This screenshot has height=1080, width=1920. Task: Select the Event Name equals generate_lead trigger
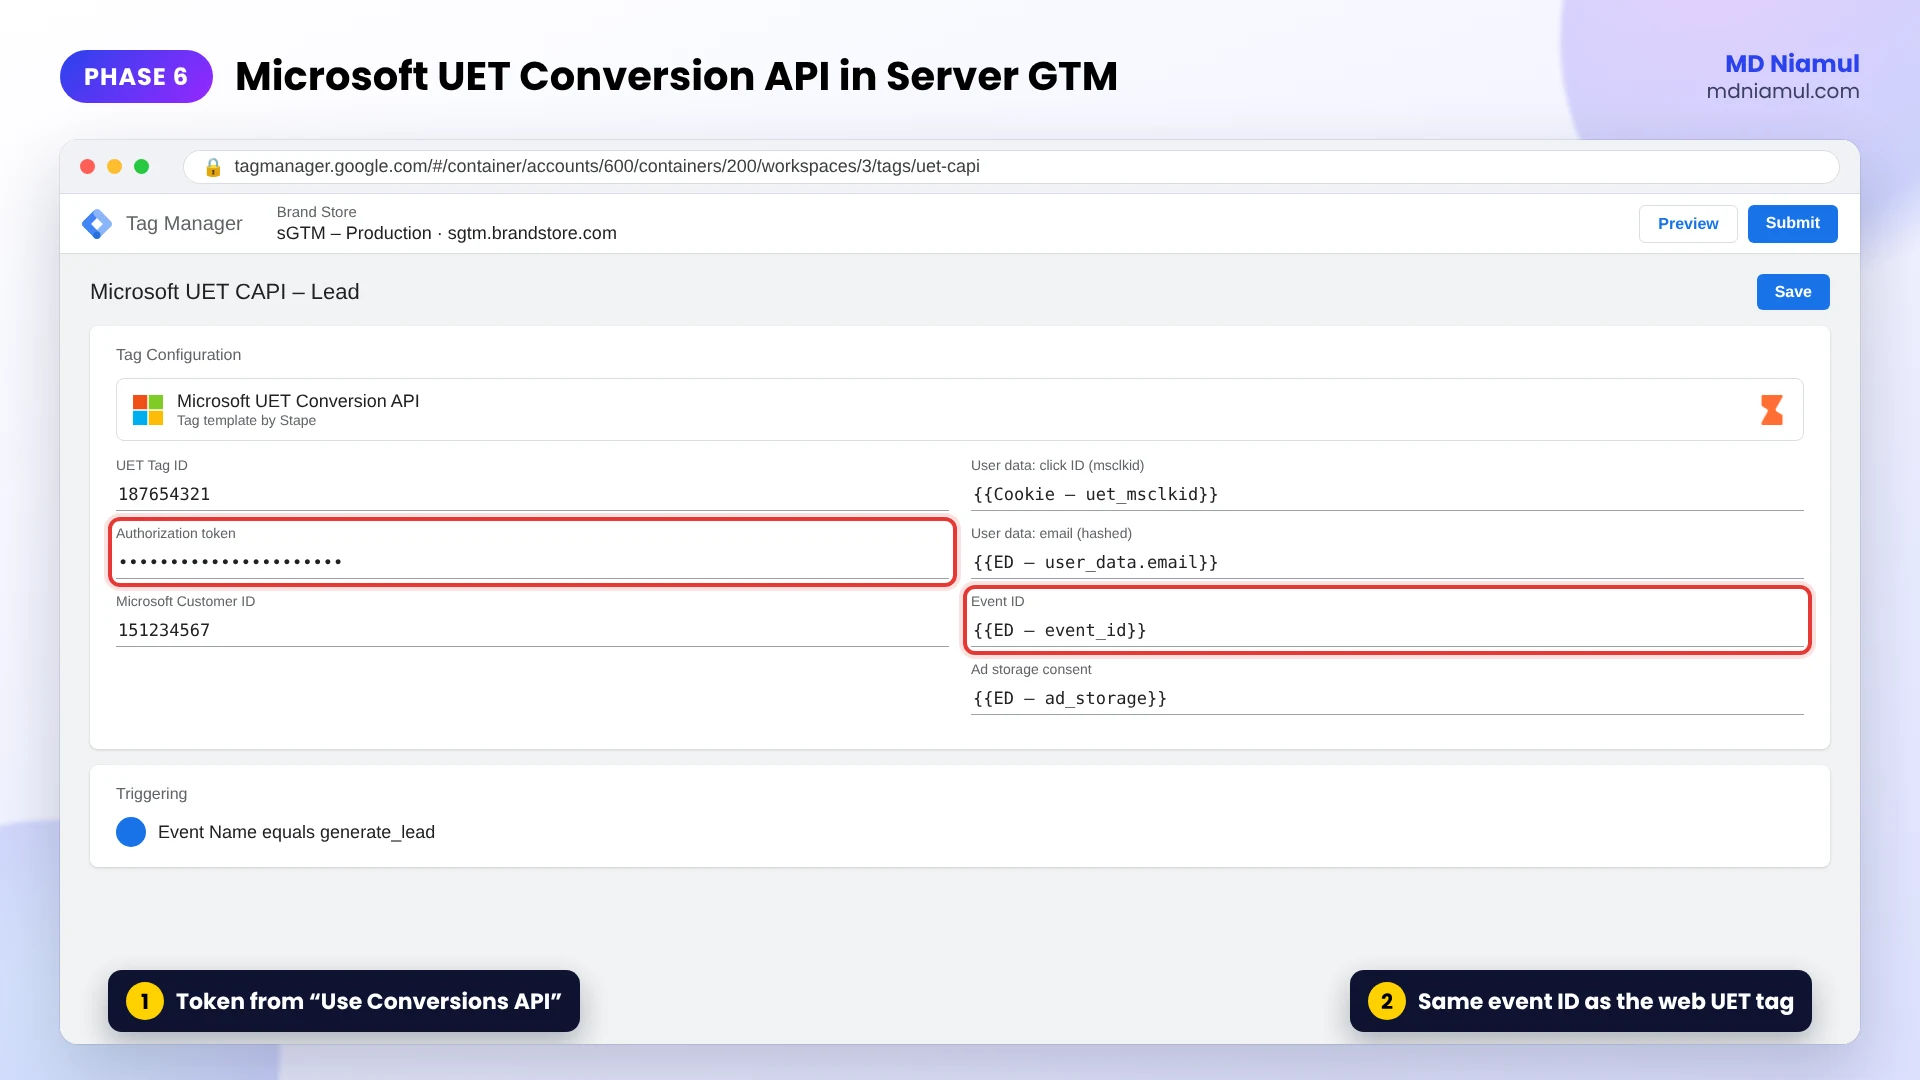tap(296, 832)
